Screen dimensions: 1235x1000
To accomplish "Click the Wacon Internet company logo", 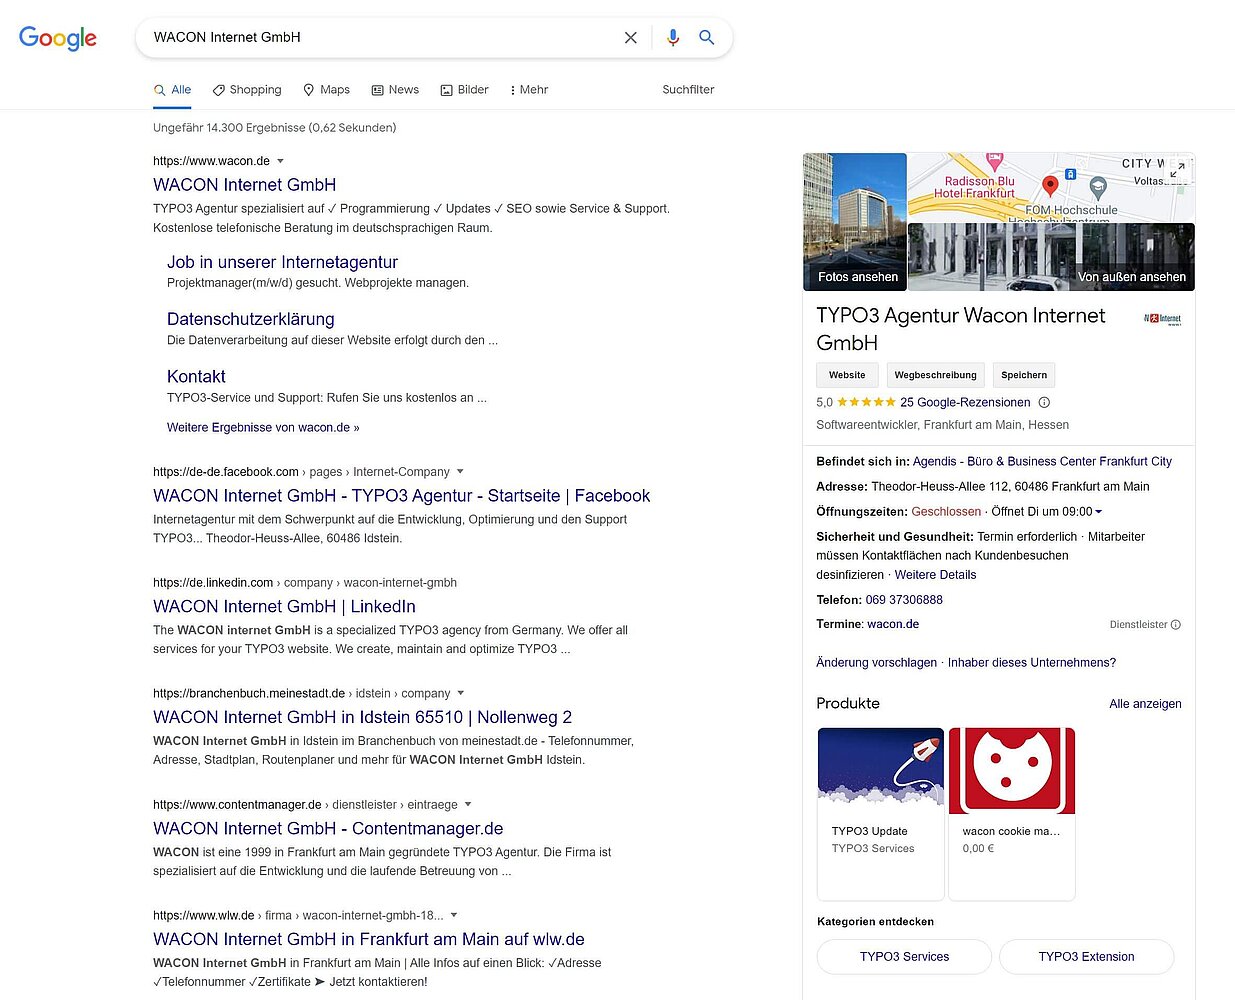I will tap(1162, 319).
